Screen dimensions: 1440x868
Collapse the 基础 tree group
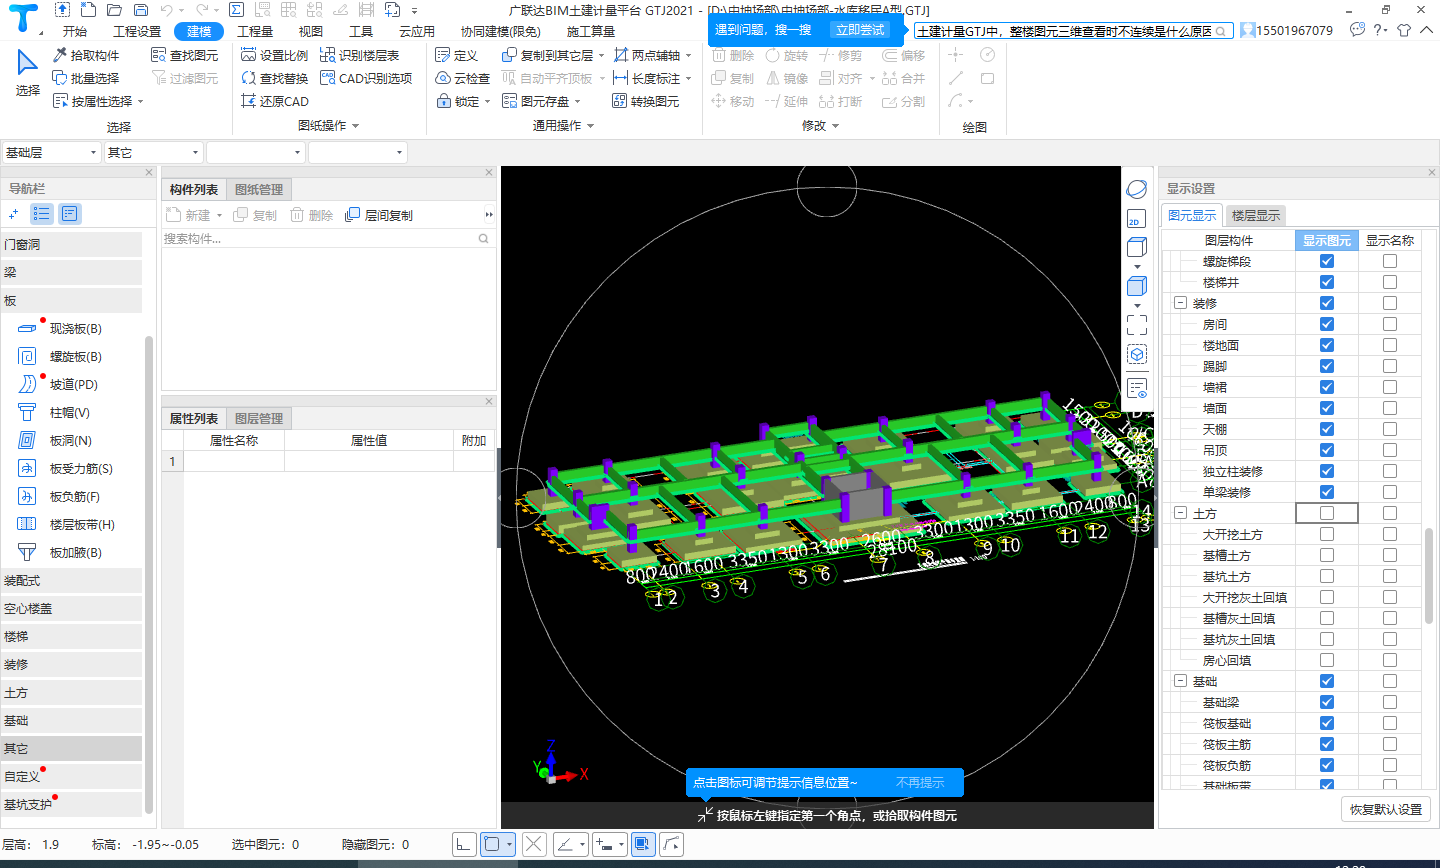[1180, 681]
